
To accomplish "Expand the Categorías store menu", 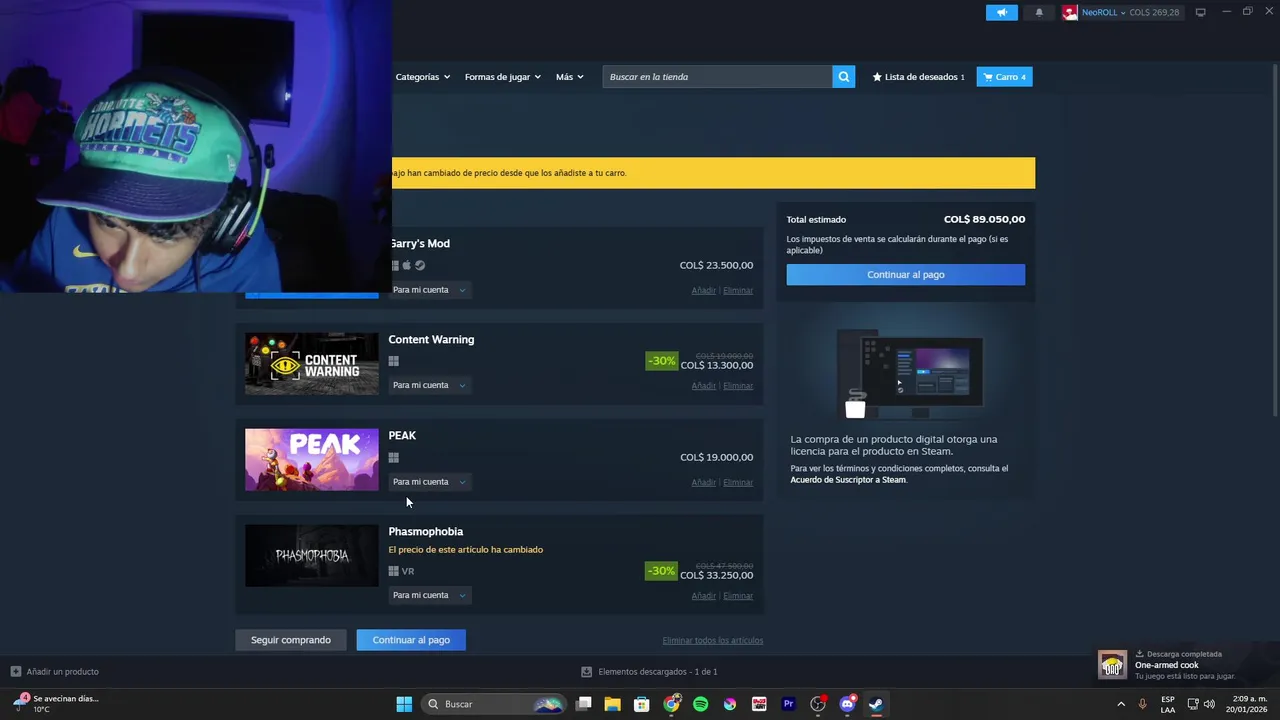I will [x=422, y=77].
